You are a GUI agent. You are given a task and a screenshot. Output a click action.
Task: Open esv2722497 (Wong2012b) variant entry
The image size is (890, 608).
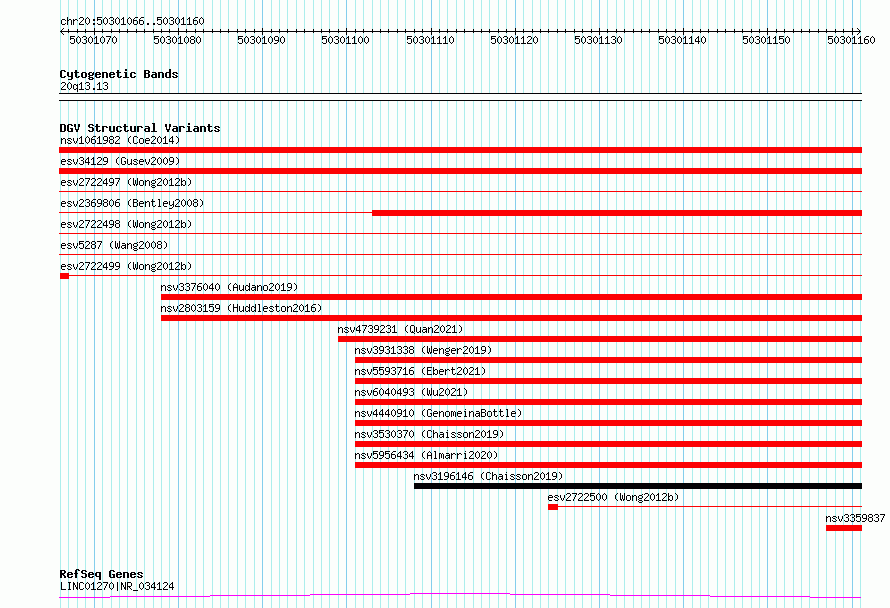click(x=126, y=182)
